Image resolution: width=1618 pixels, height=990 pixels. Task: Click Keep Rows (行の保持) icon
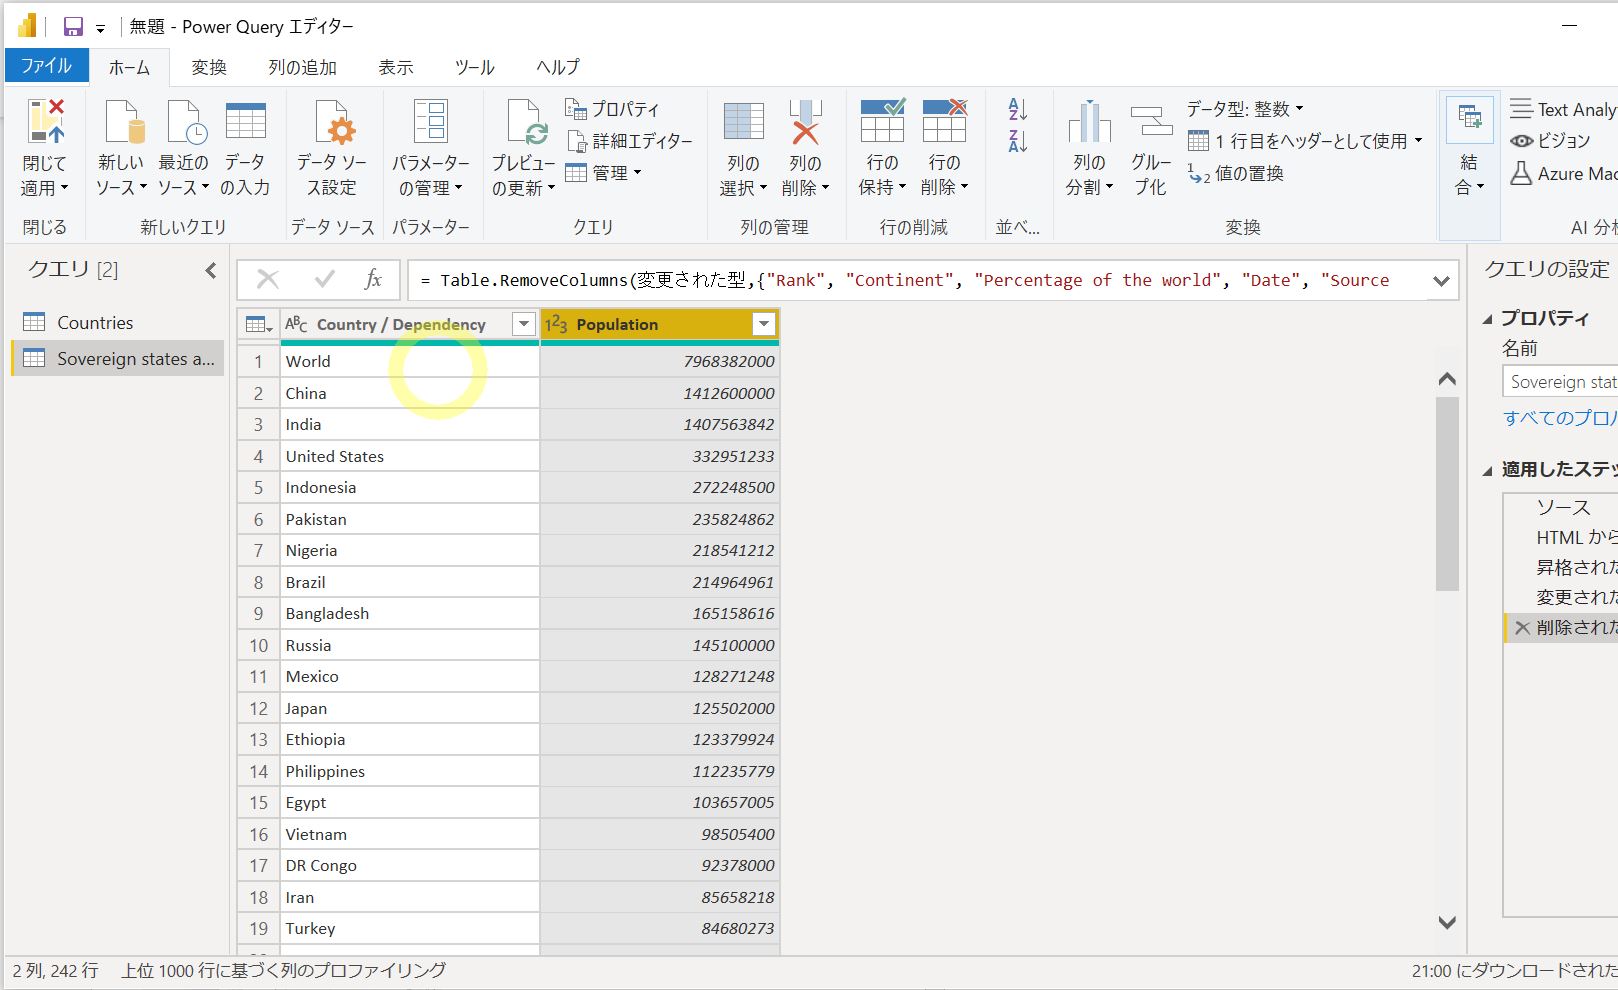(882, 121)
